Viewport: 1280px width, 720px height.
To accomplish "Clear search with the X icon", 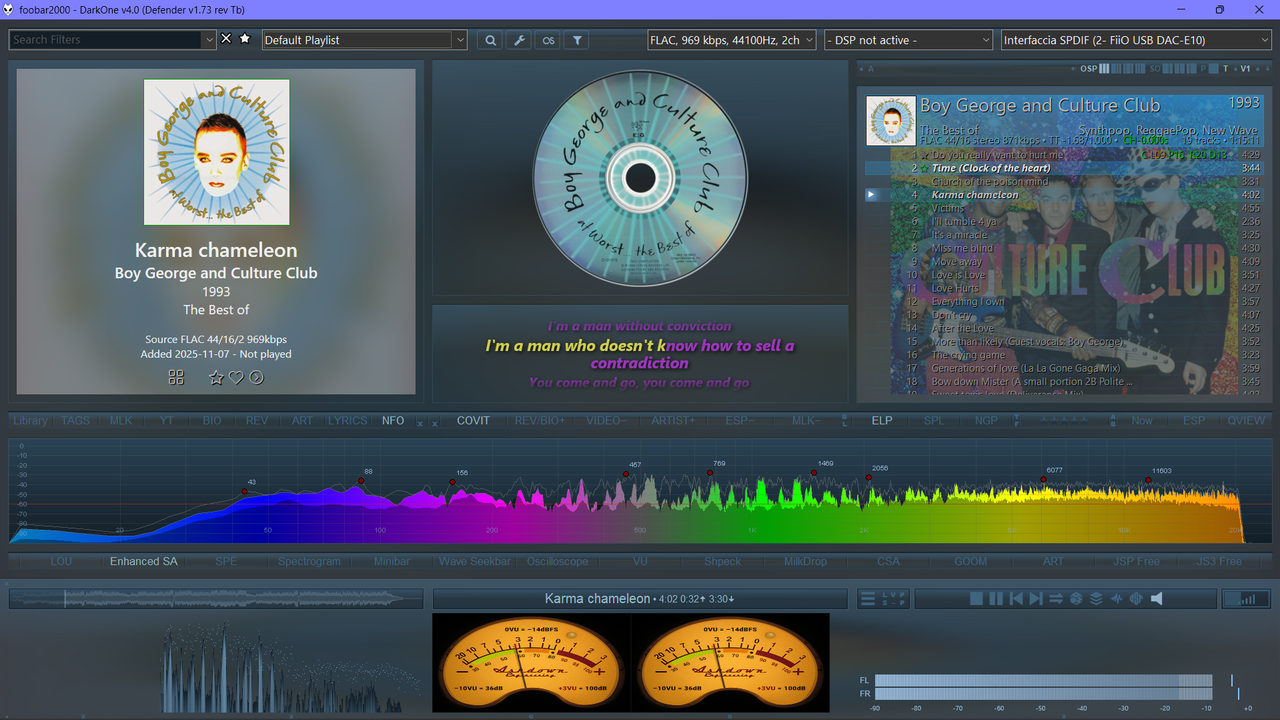I will [226, 39].
